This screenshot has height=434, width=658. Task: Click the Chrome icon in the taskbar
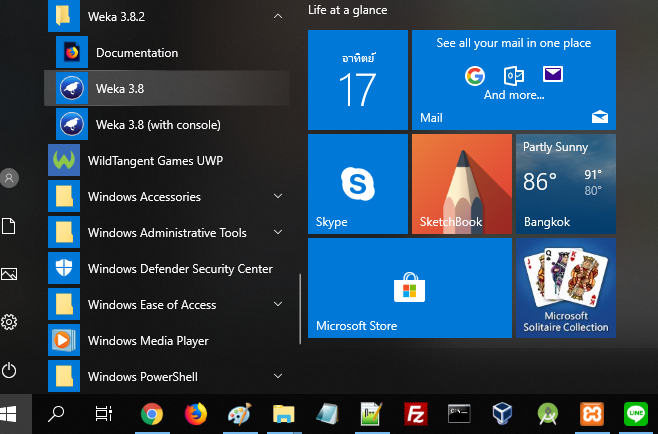click(x=152, y=413)
